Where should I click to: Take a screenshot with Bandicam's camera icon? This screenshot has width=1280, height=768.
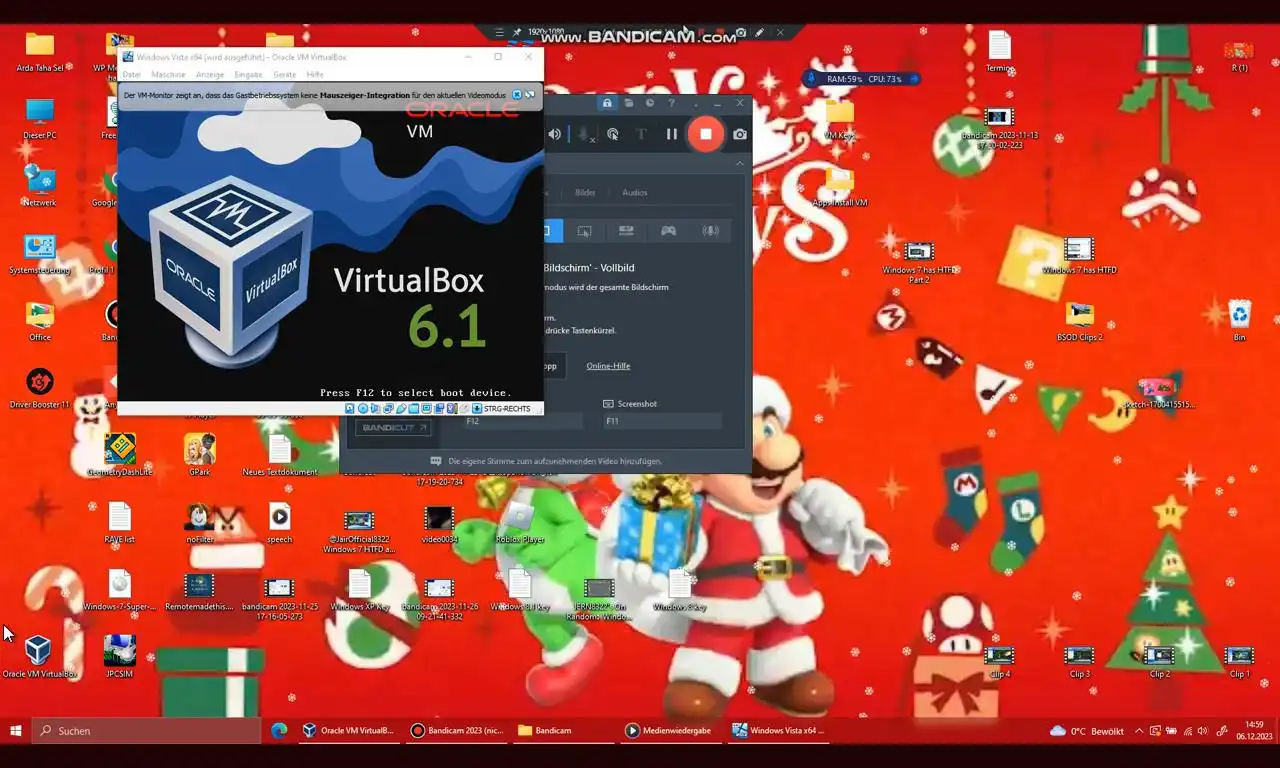pos(740,134)
